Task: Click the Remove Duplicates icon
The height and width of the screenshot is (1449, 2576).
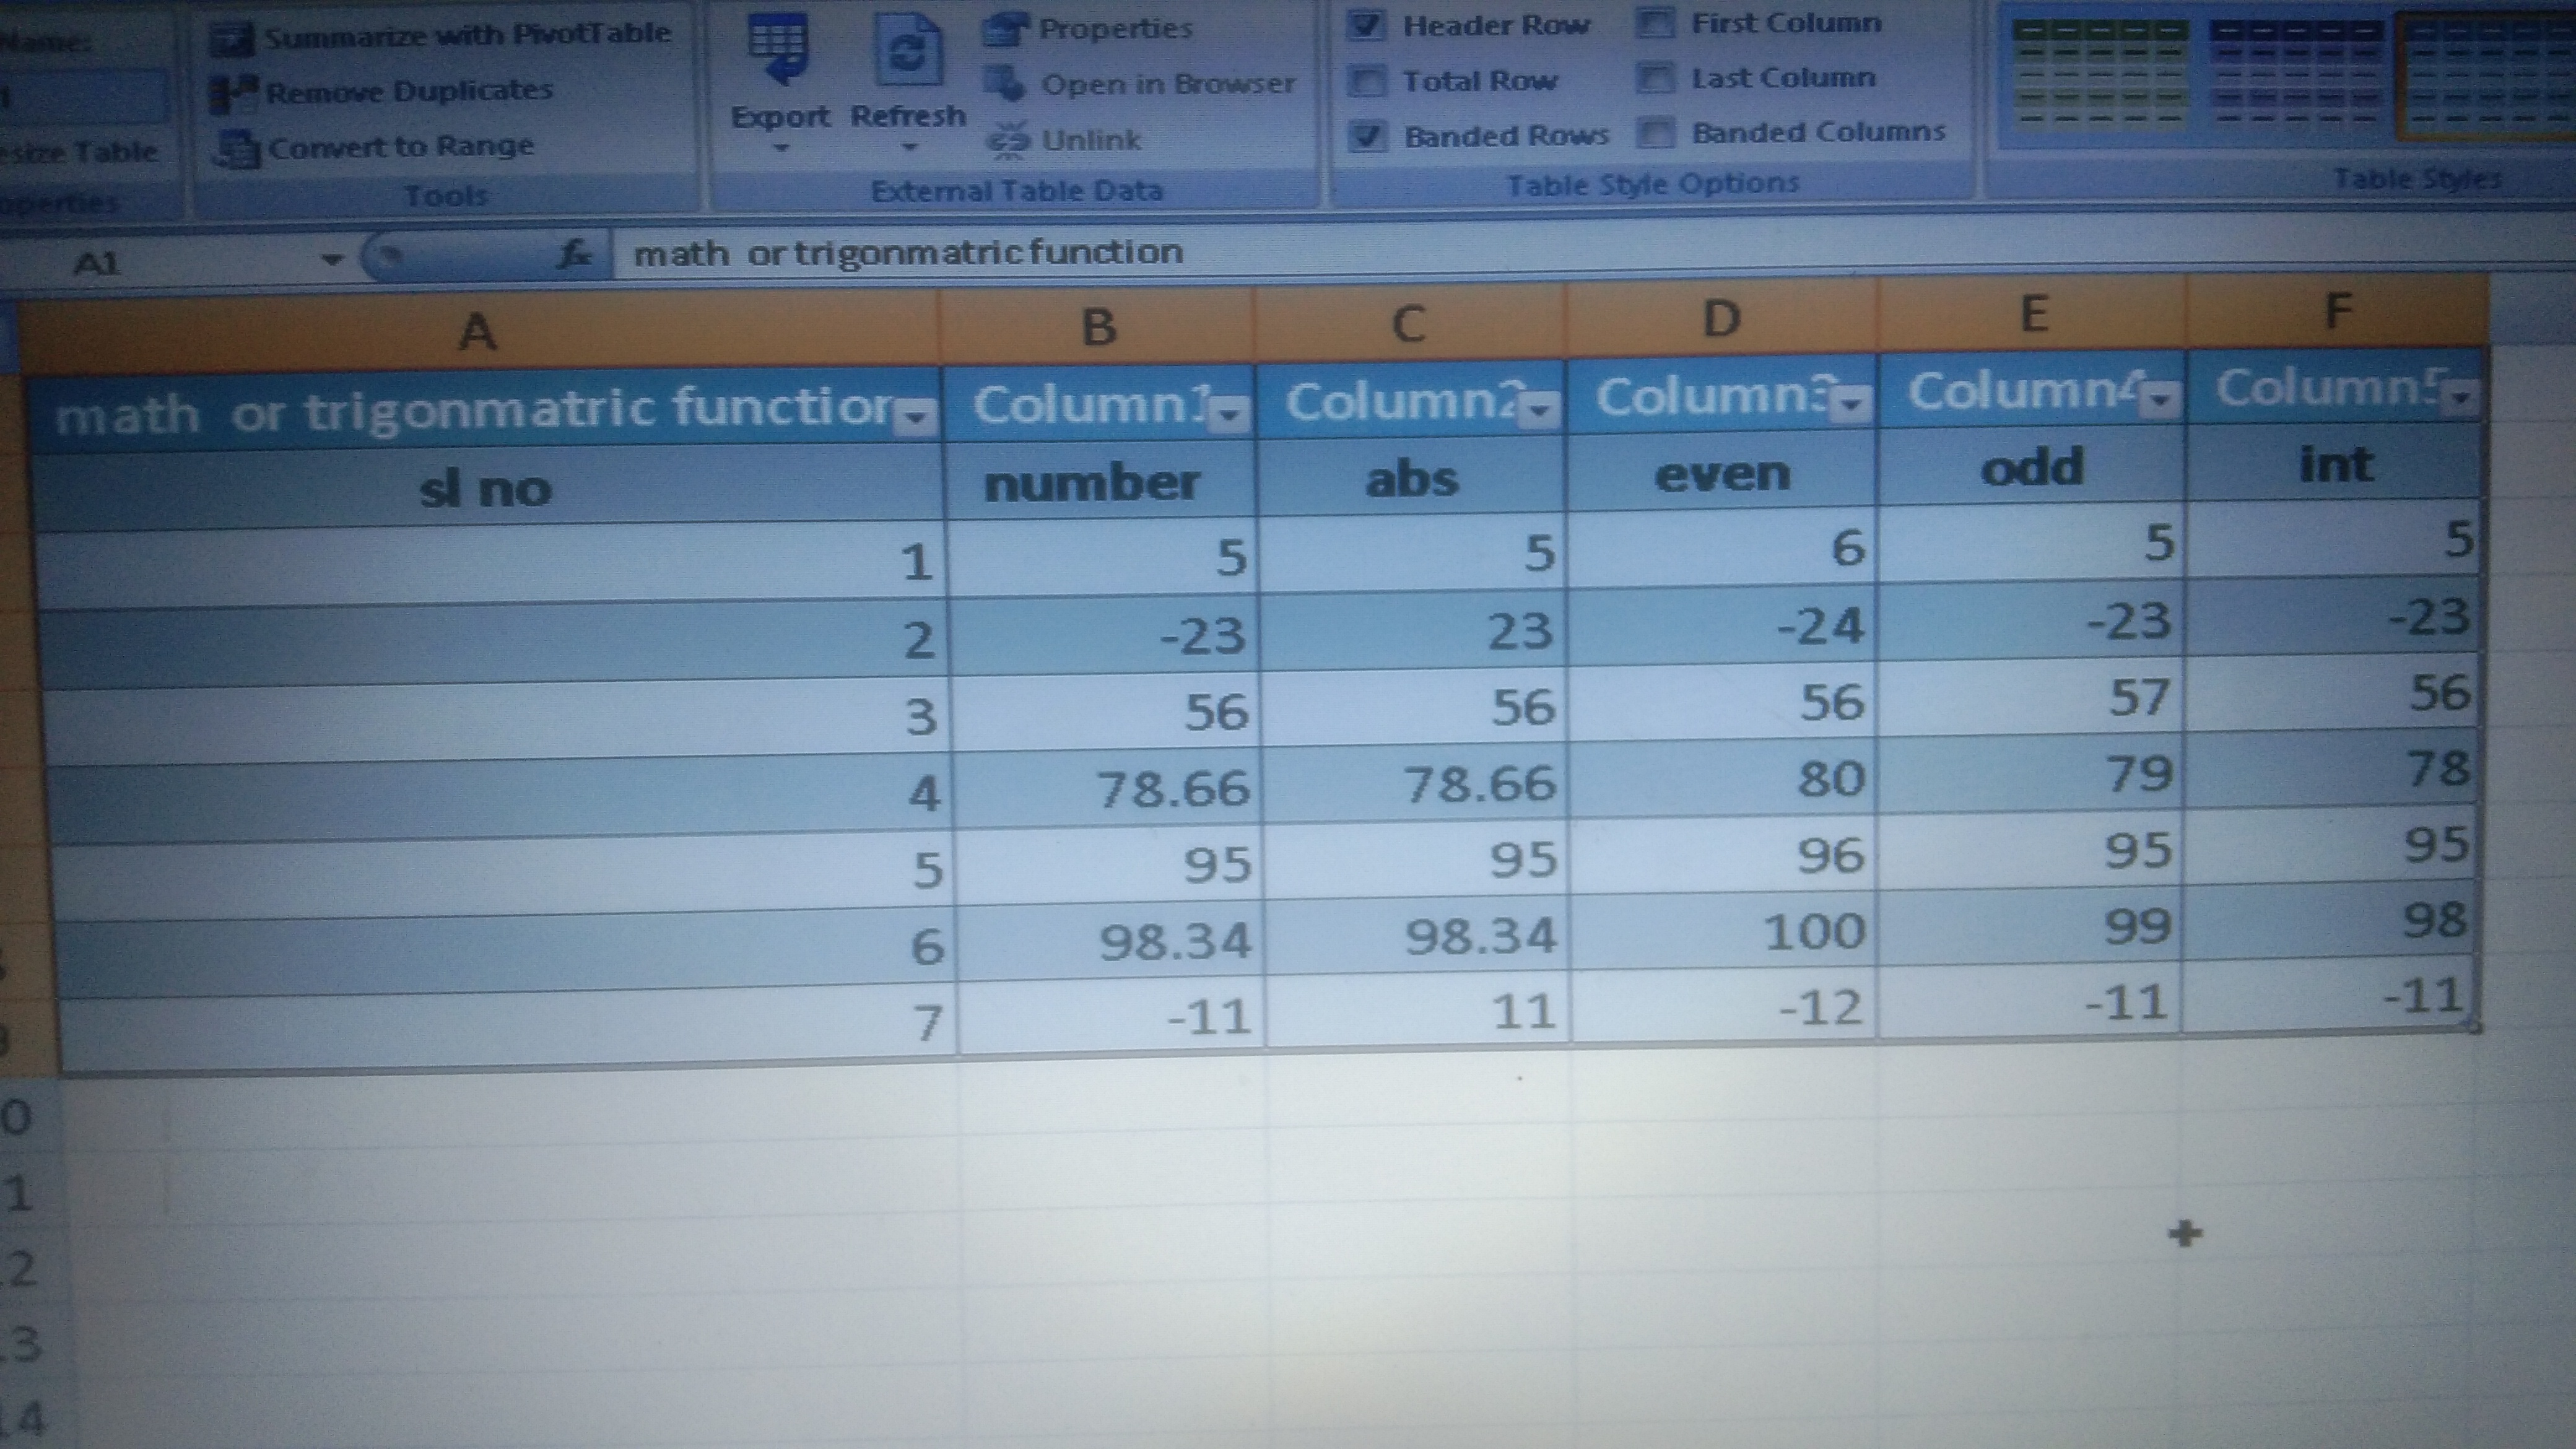Action: [233, 95]
